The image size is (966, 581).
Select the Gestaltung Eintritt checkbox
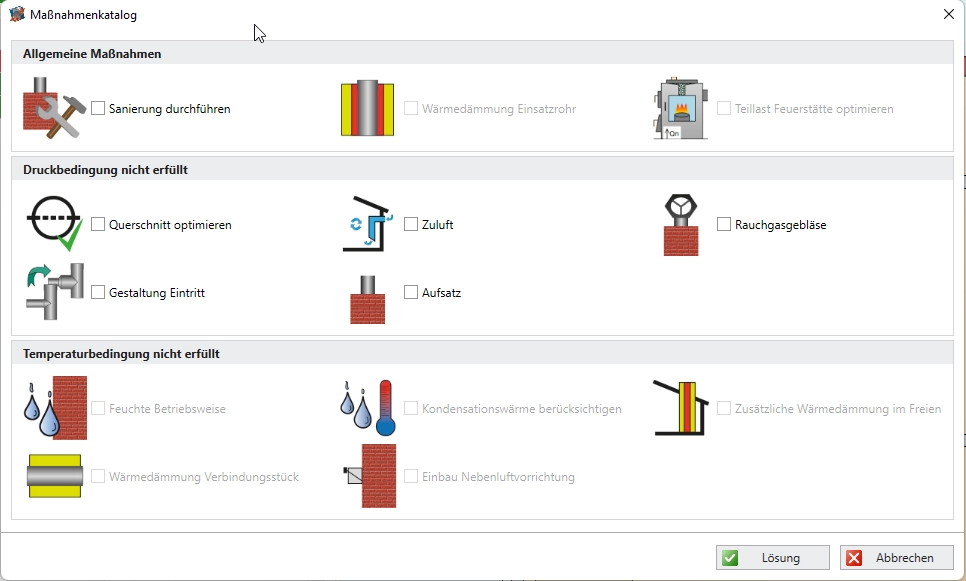tap(98, 292)
